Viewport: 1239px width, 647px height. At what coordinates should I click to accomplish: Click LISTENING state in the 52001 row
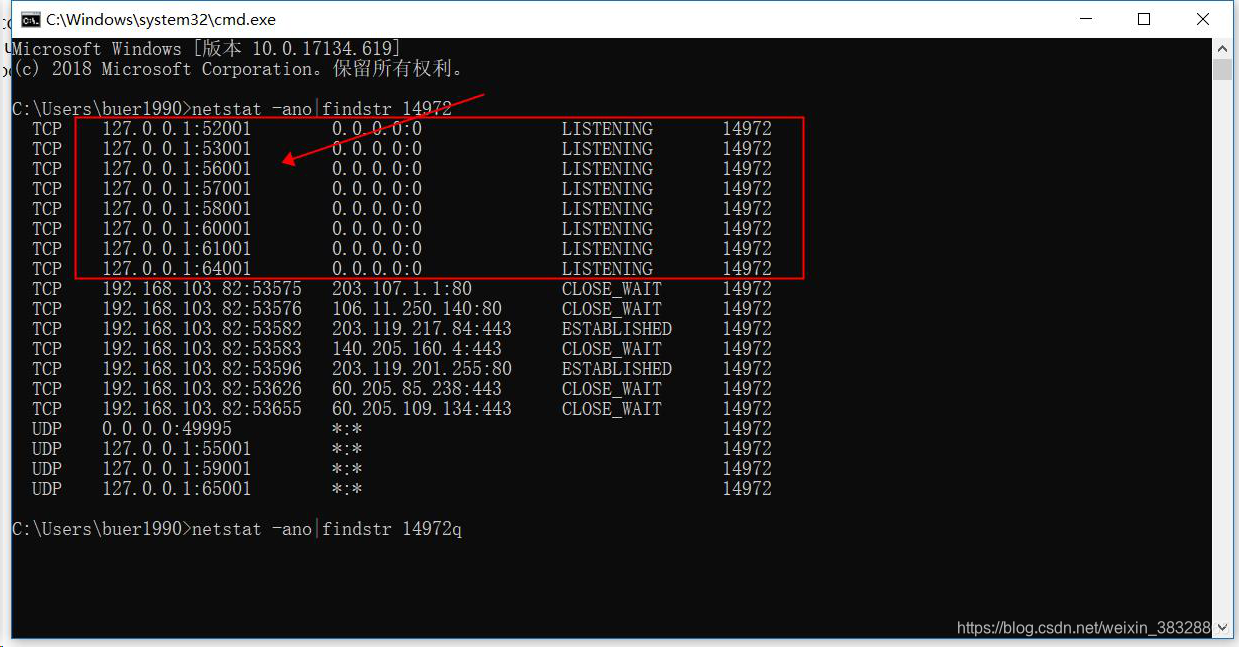tap(607, 129)
